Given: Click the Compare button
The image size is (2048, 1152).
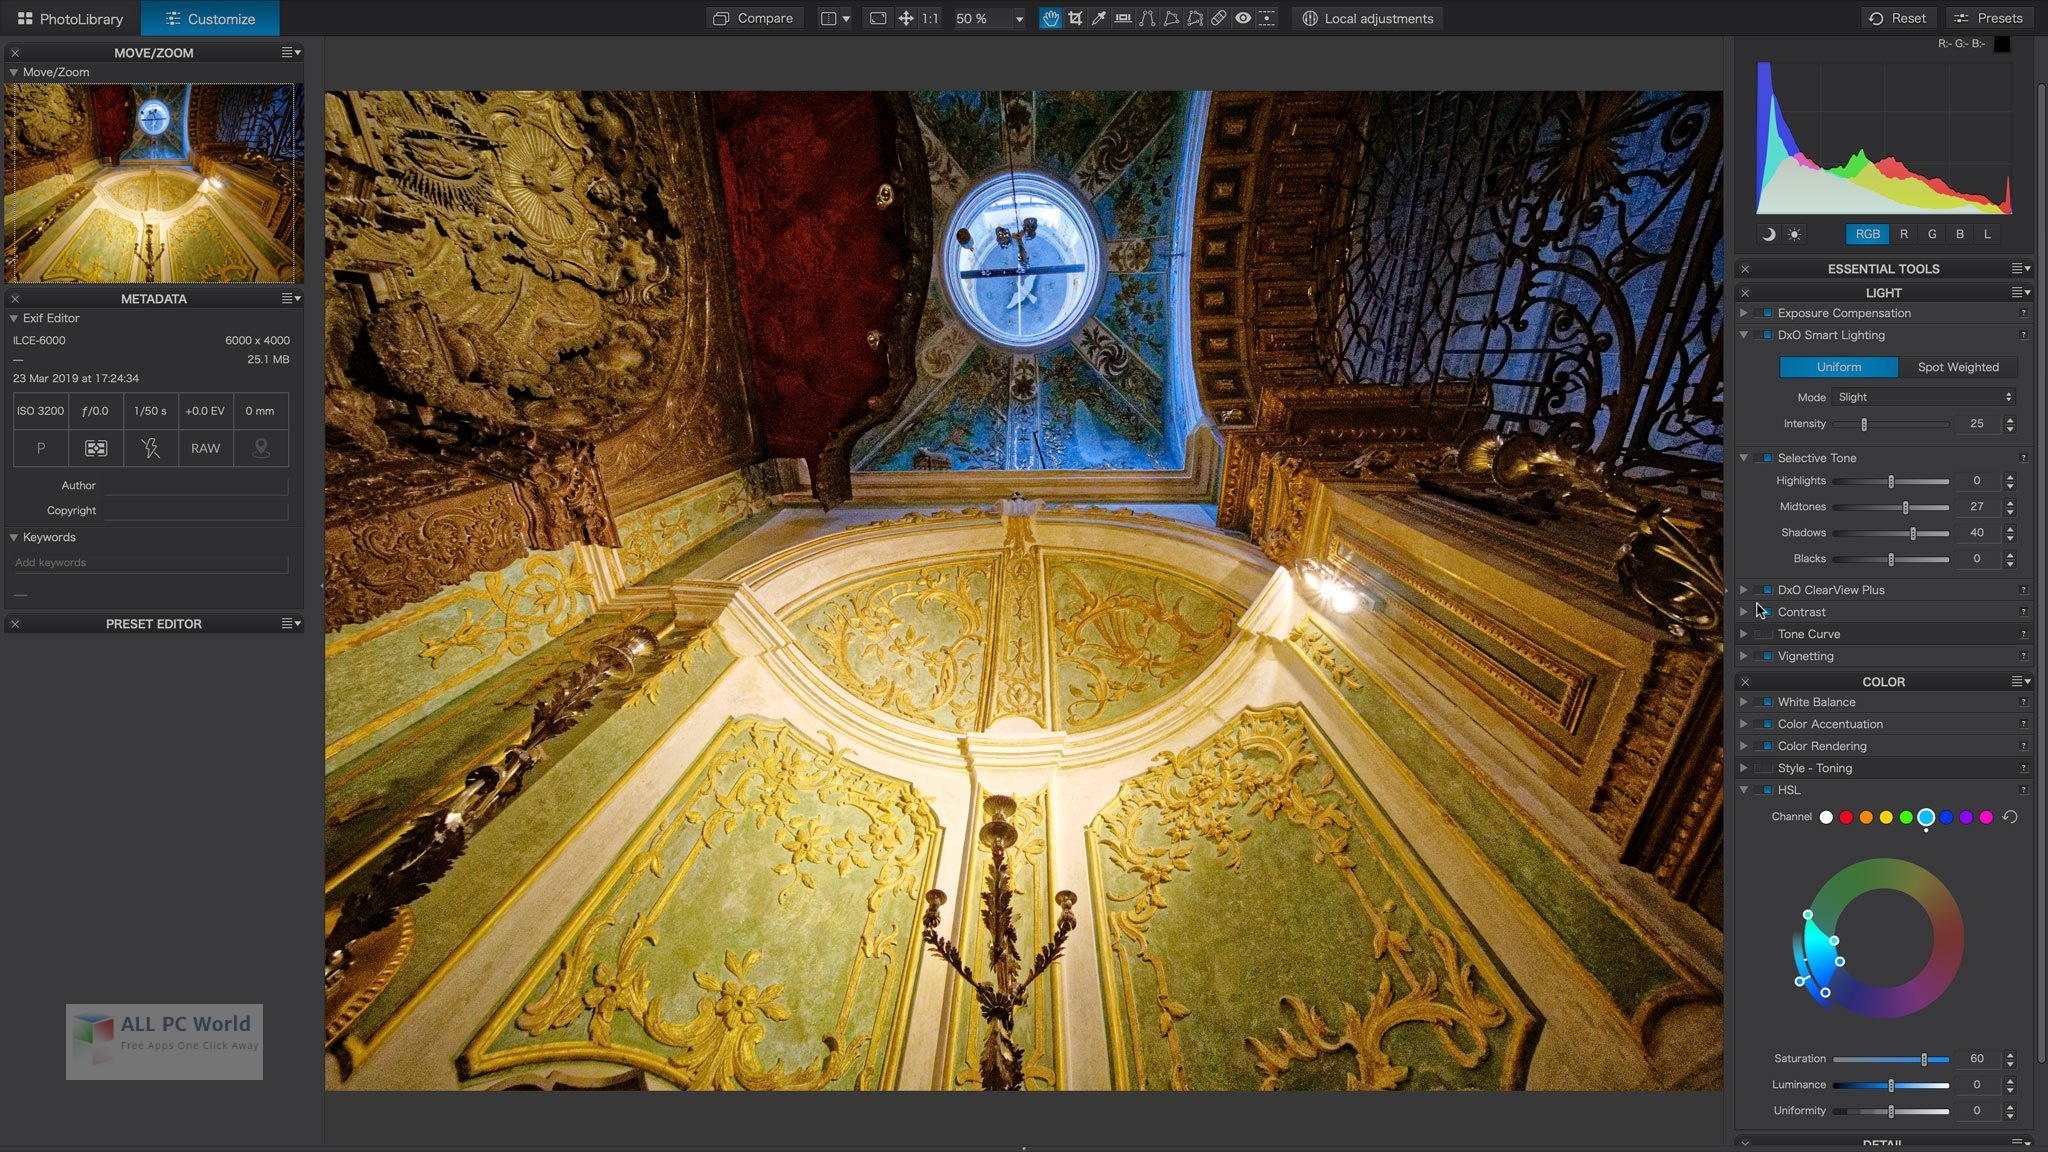Looking at the screenshot, I should pos(753,18).
